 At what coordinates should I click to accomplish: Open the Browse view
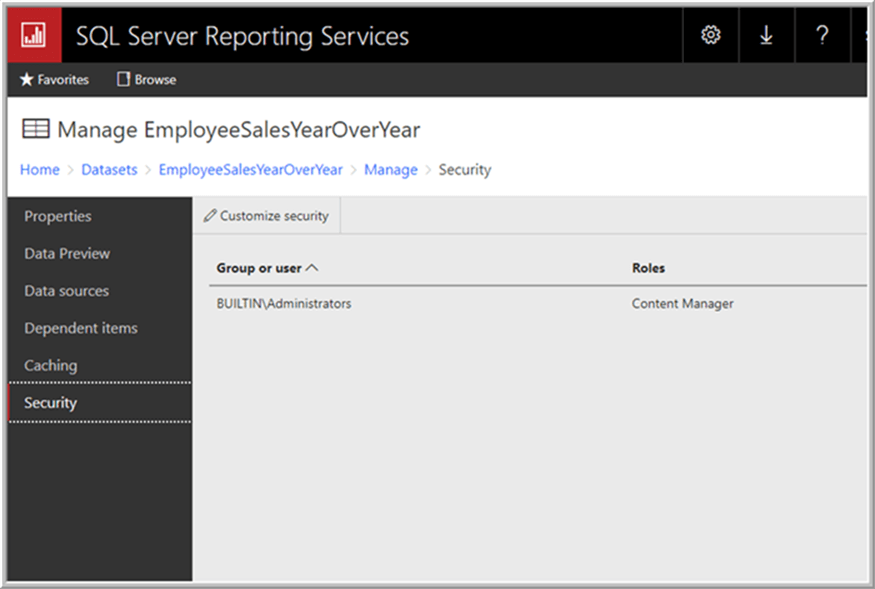(x=147, y=79)
